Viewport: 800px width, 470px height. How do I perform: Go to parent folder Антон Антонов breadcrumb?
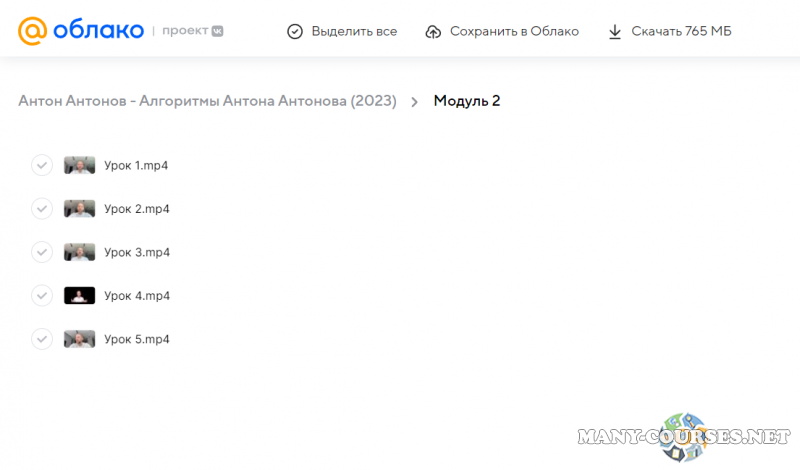pyautogui.click(x=207, y=101)
